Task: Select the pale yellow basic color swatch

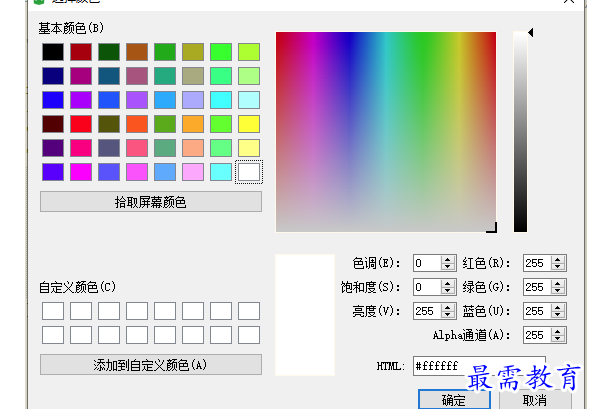Action: pyautogui.click(x=249, y=148)
